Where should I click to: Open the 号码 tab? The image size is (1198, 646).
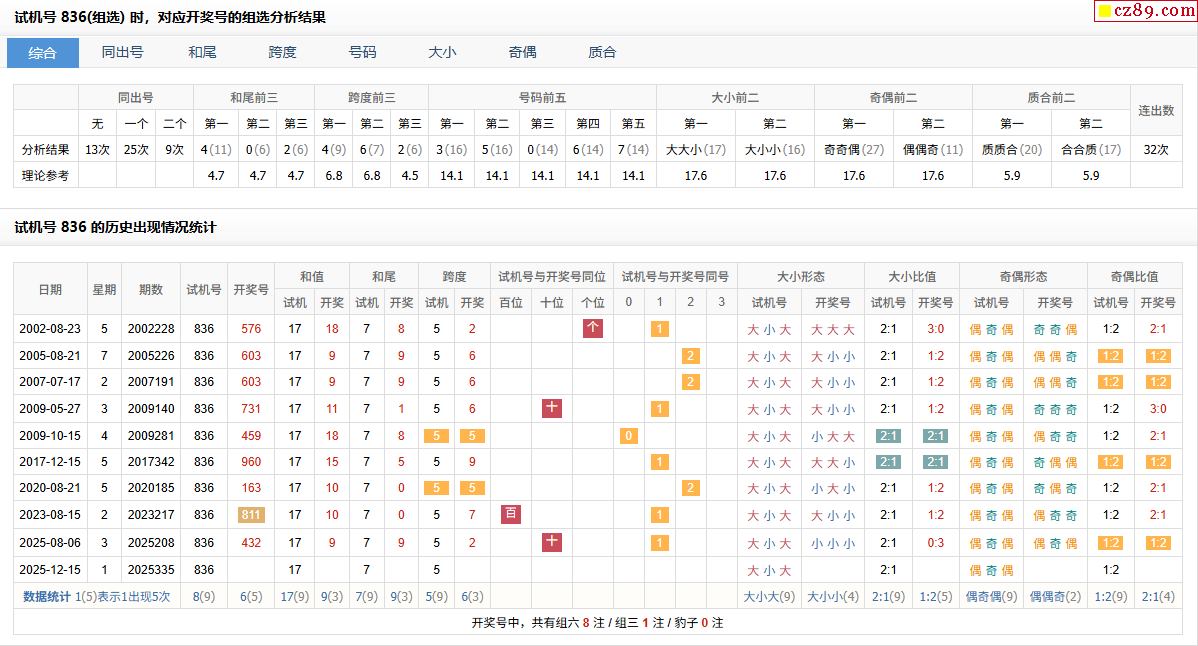pyautogui.click(x=362, y=53)
